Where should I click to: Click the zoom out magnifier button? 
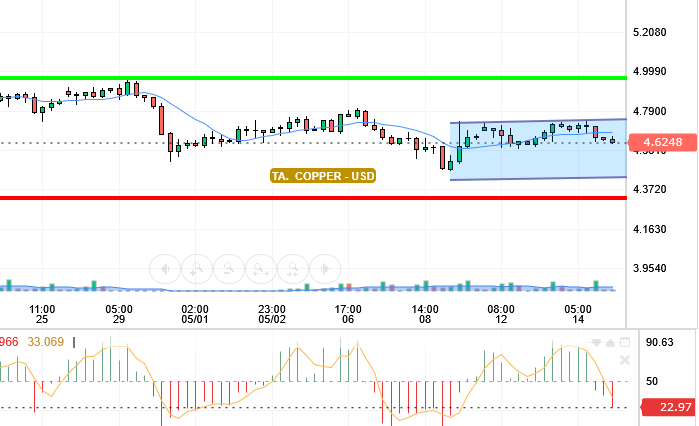pyautogui.click(x=229, y=269)
